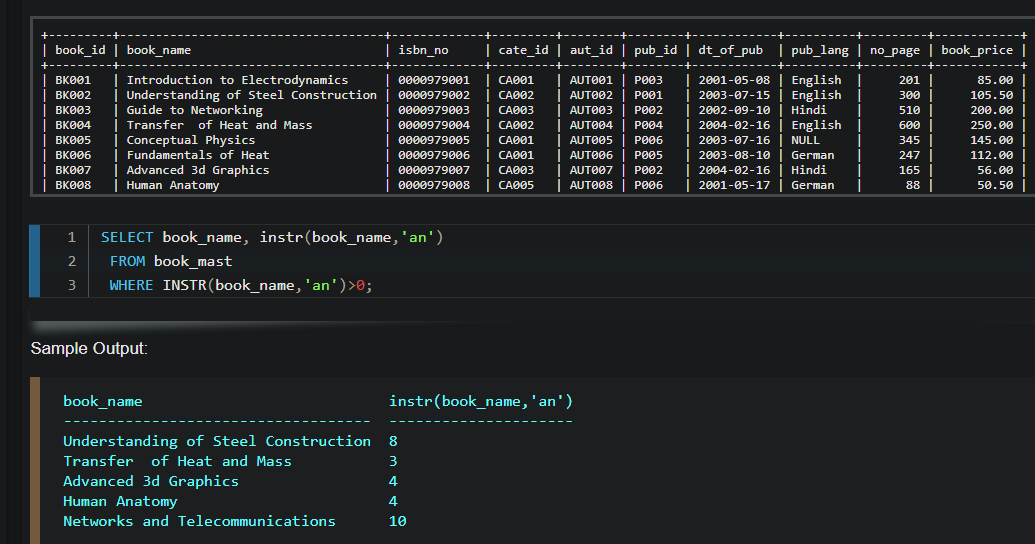Click the book_id column header
The width and height of the screenshot is (1035, 544).
(80, 50)
